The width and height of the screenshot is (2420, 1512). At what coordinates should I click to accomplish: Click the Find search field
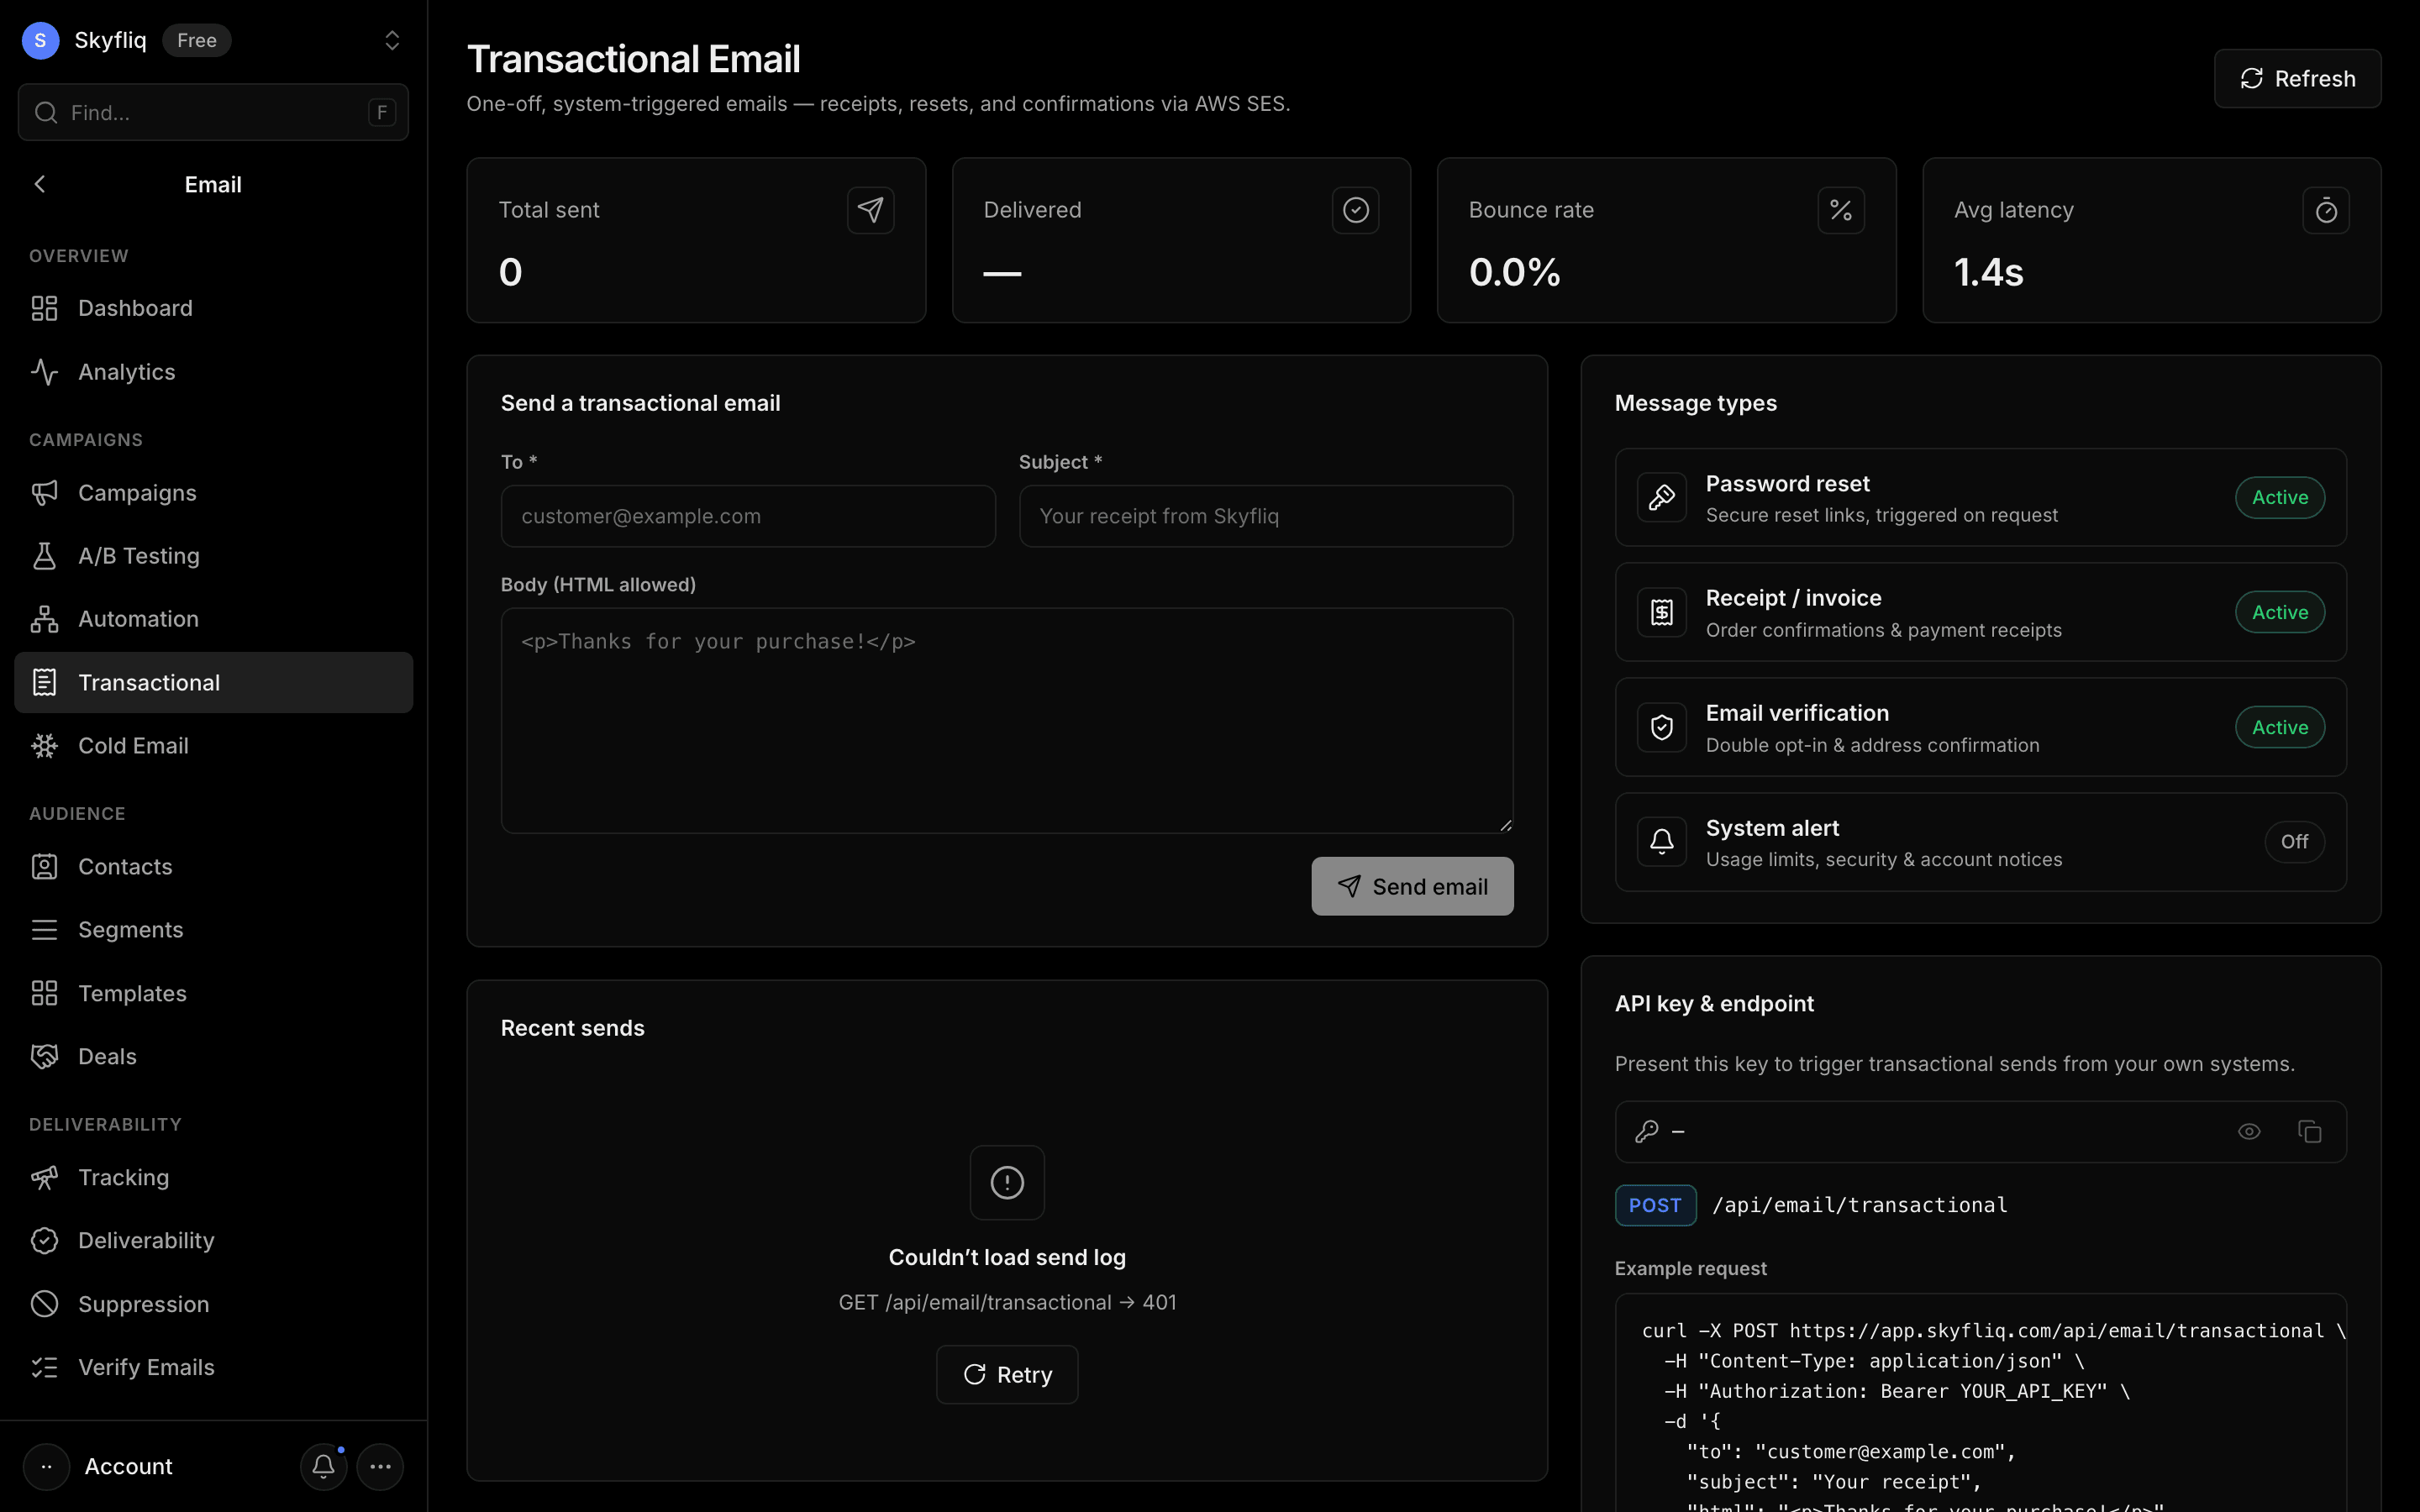pos(213,112)
